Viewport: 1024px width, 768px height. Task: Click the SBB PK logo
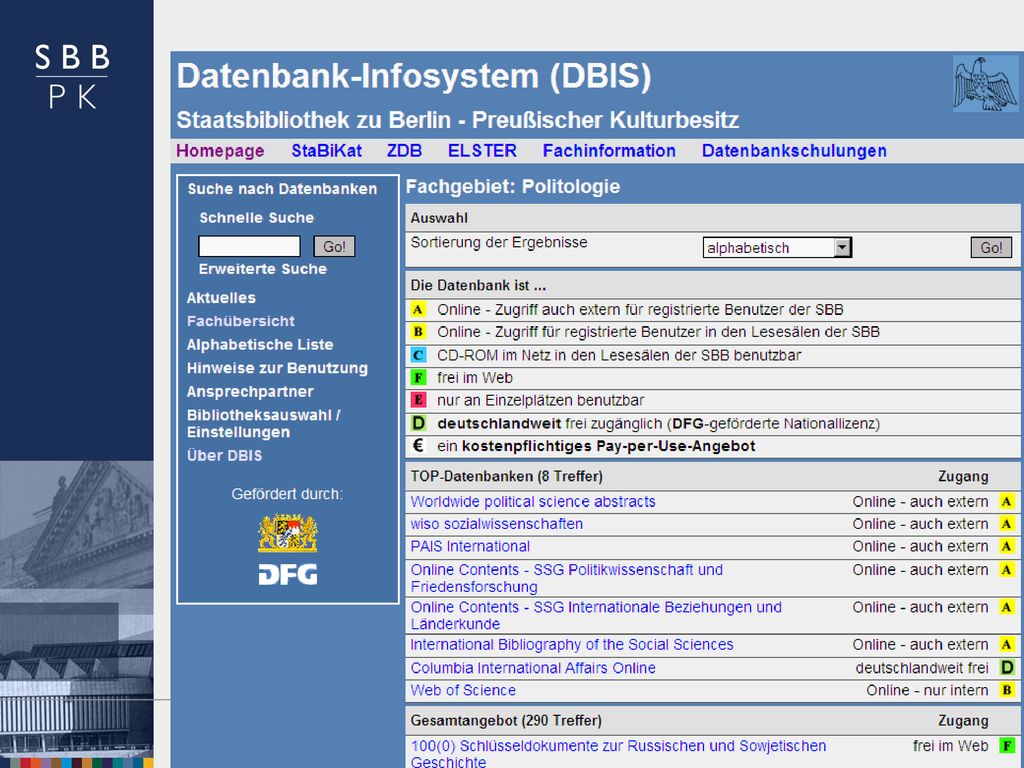click(x=72, y=76)
